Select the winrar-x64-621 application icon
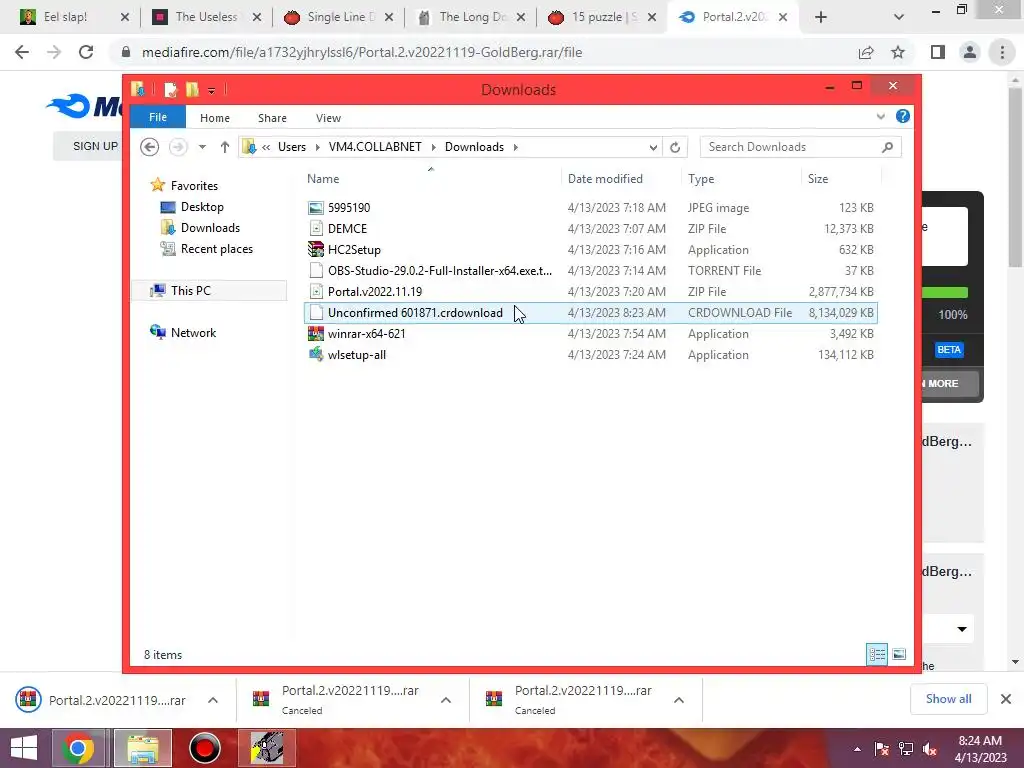Viewport: 1024px width, 768px height. tap(316, 334)
